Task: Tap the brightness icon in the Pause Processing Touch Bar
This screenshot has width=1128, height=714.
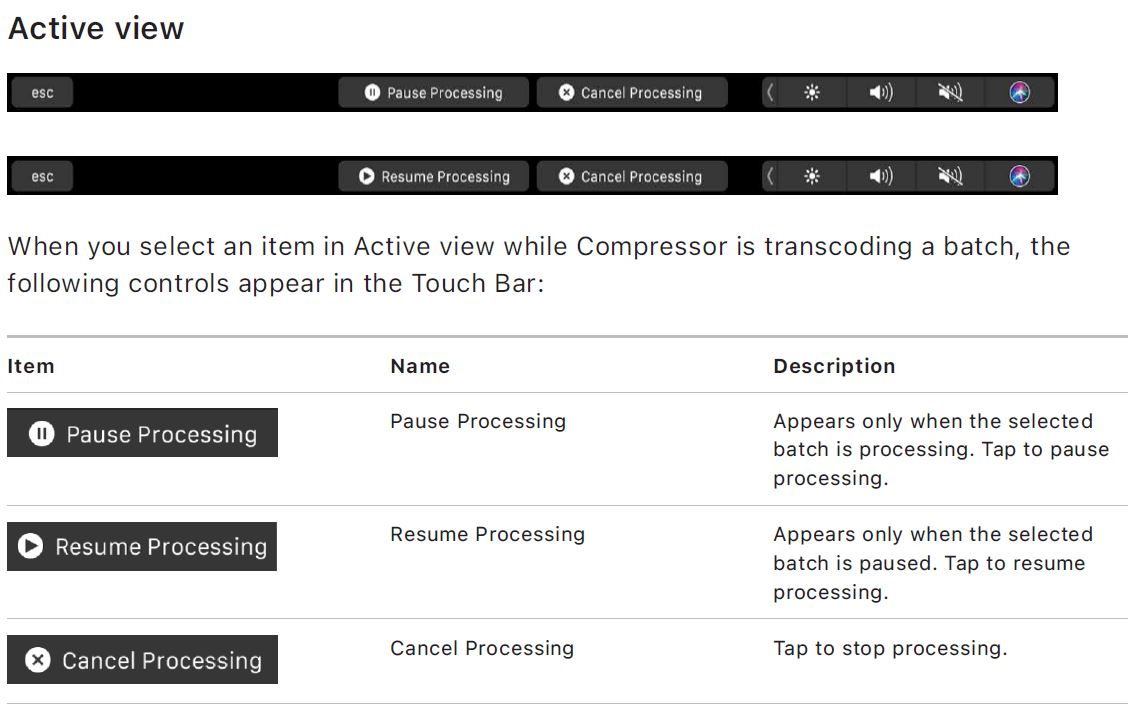Action: click(x=812, y=93)
